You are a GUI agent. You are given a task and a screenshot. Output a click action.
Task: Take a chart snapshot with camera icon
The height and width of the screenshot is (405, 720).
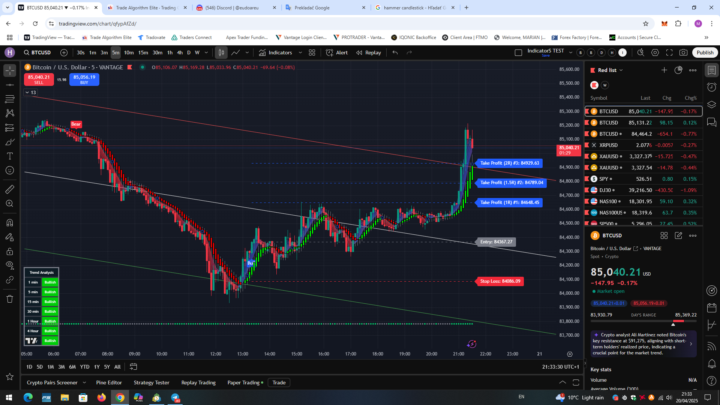coord(684,53)
